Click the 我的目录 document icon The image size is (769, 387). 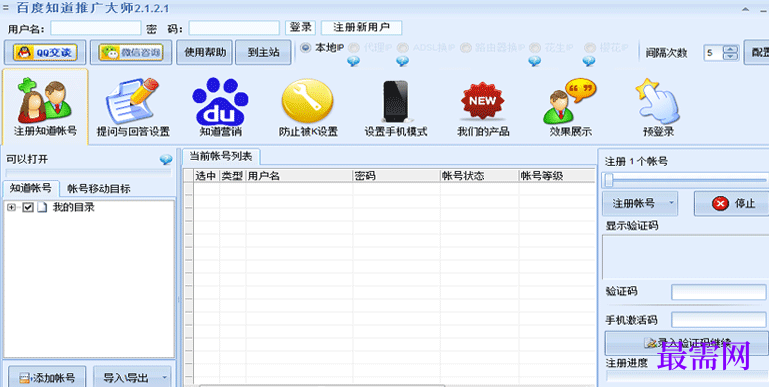pyautogui.click(x=43, y=207)
